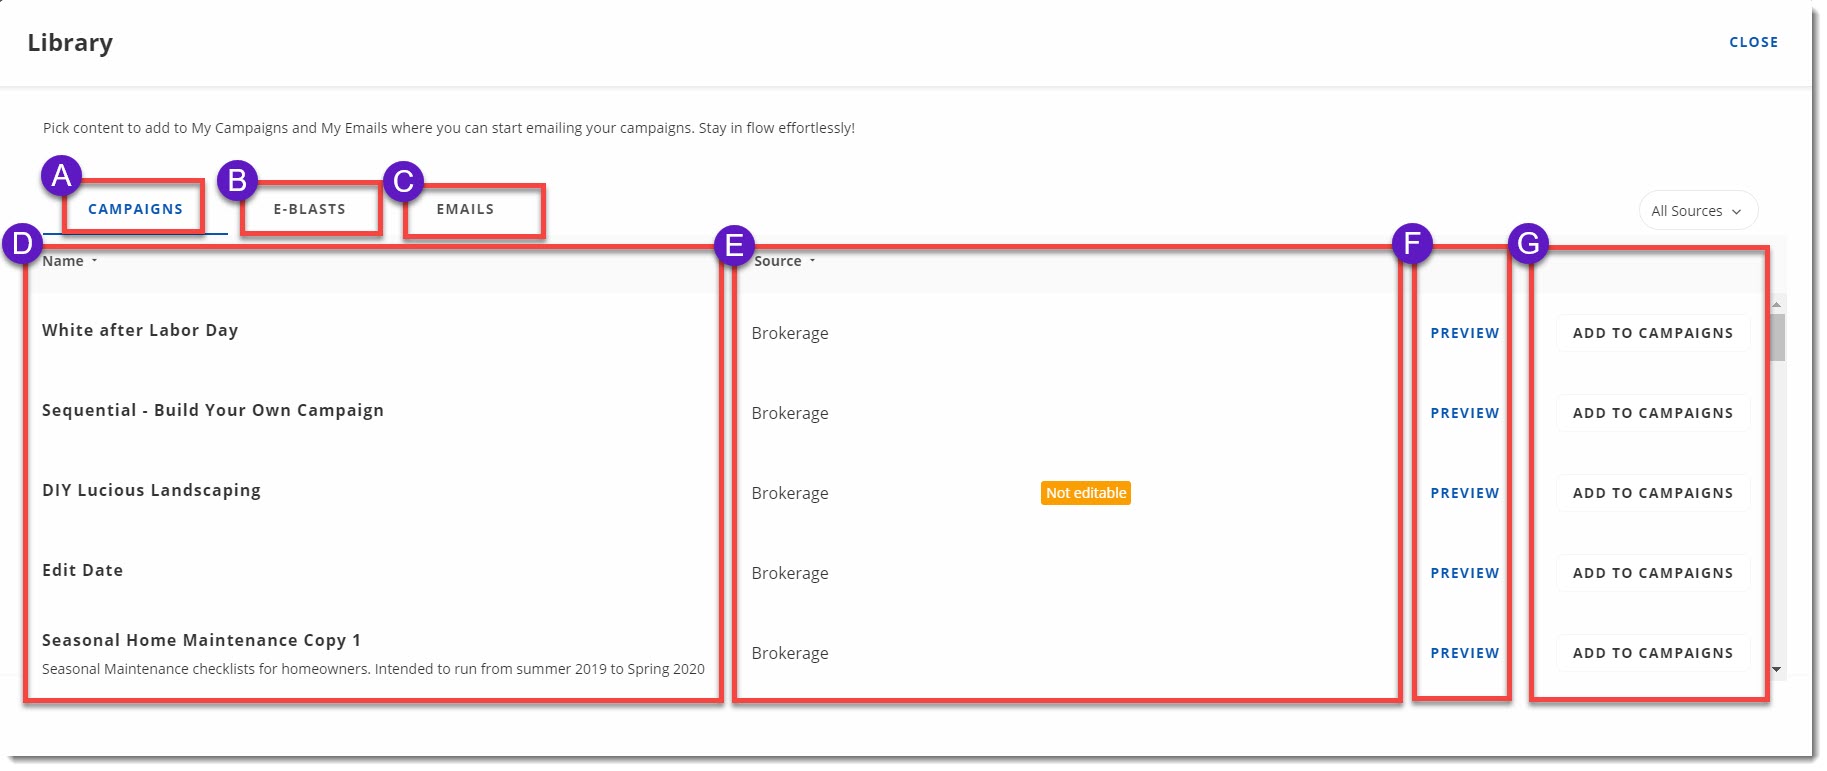Add Seasonal Home Maintenance Copy 1 to campaigns
This screenshot has width=1827, height=771.
[x=1652, y=653]
